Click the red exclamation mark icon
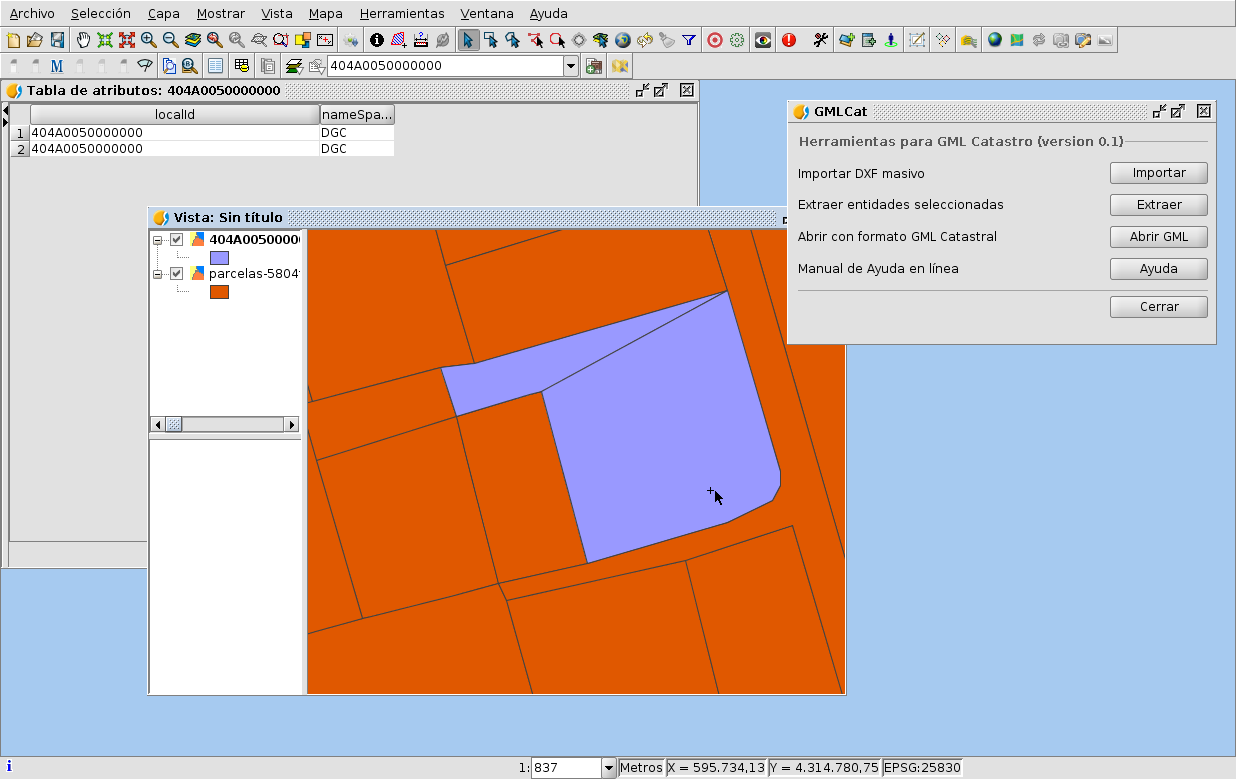This screenshot has width=1236, height=779. (x=790, y=40)
